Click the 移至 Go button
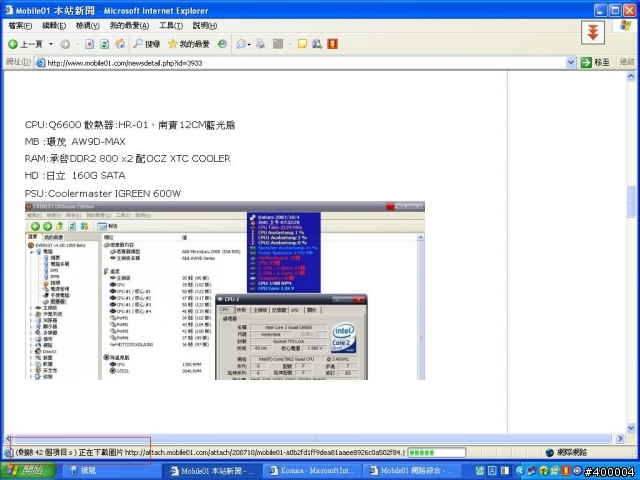 (x=596, y=62)
